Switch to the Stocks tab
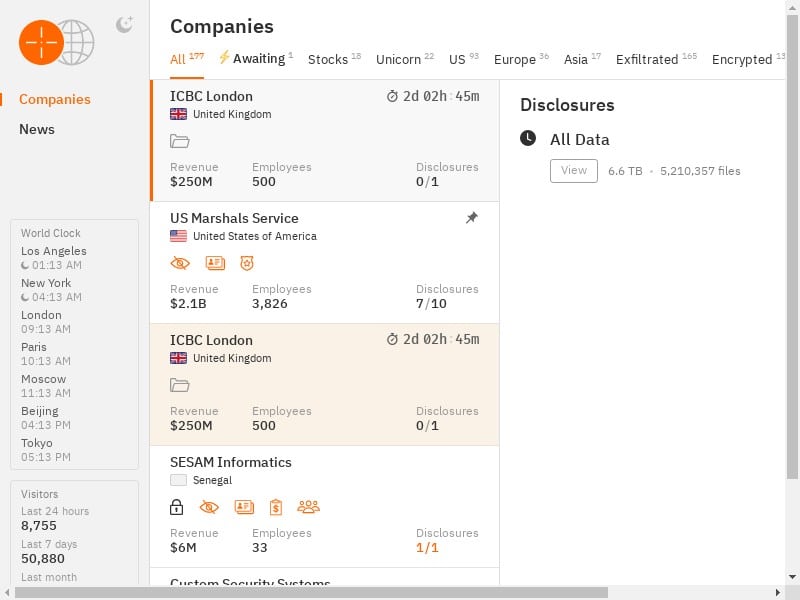 [x=334, y=59]
